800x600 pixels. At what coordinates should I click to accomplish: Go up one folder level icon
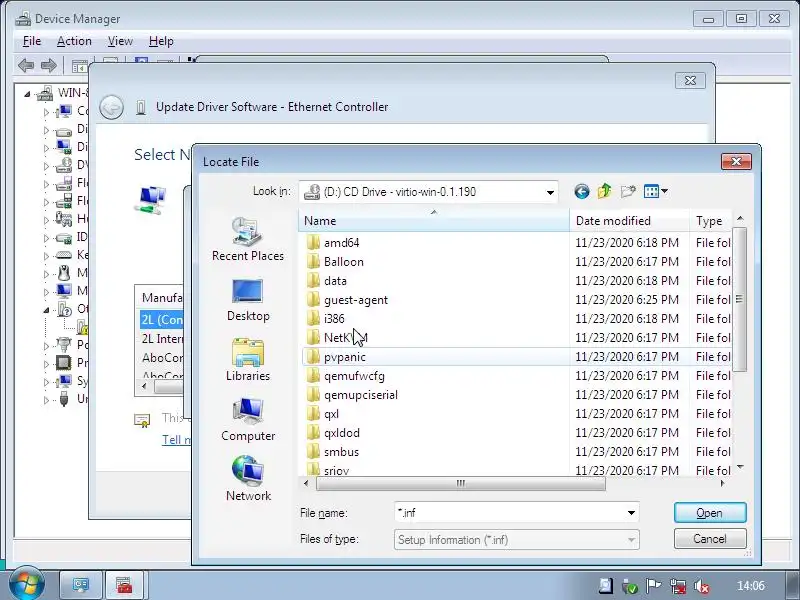click(x=605, y=191)
